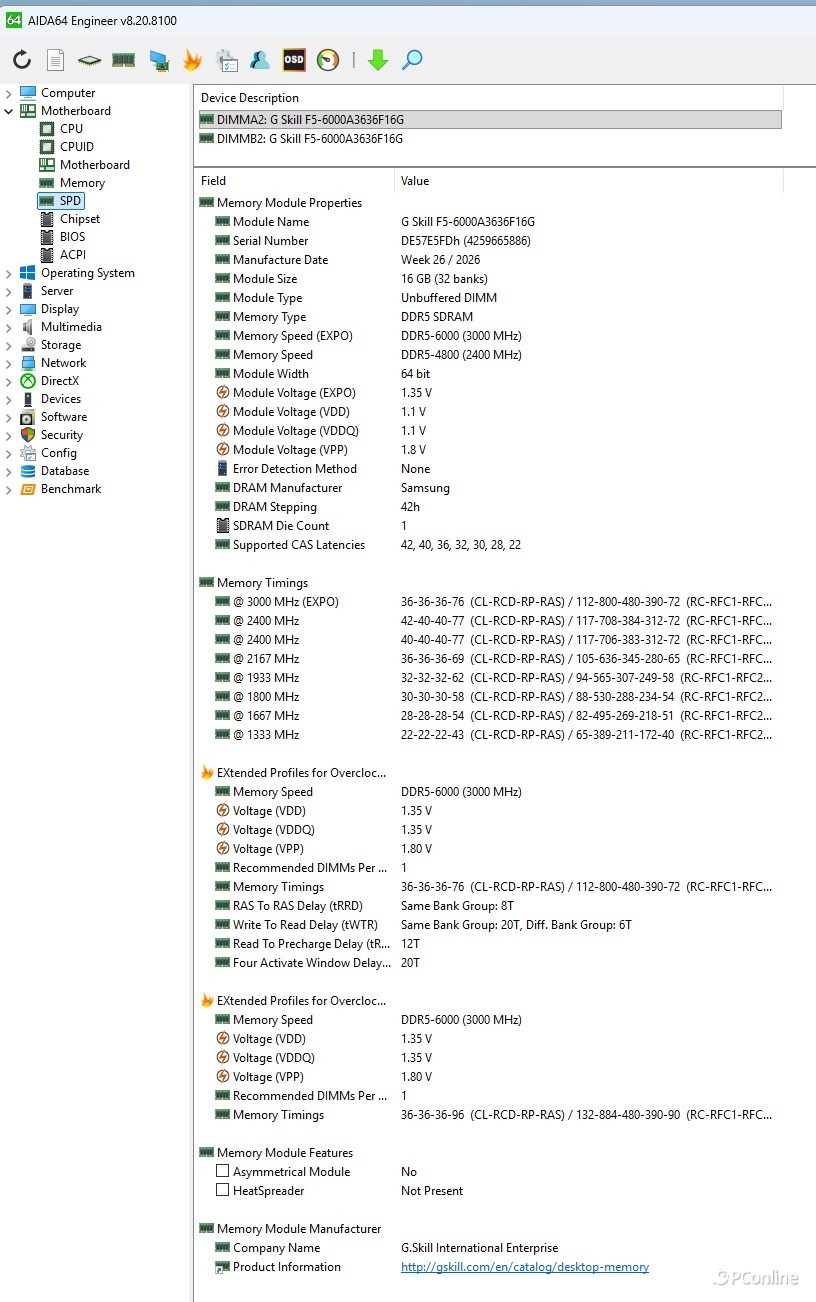Expand the DirectX tree node

[x=9, y=381]
